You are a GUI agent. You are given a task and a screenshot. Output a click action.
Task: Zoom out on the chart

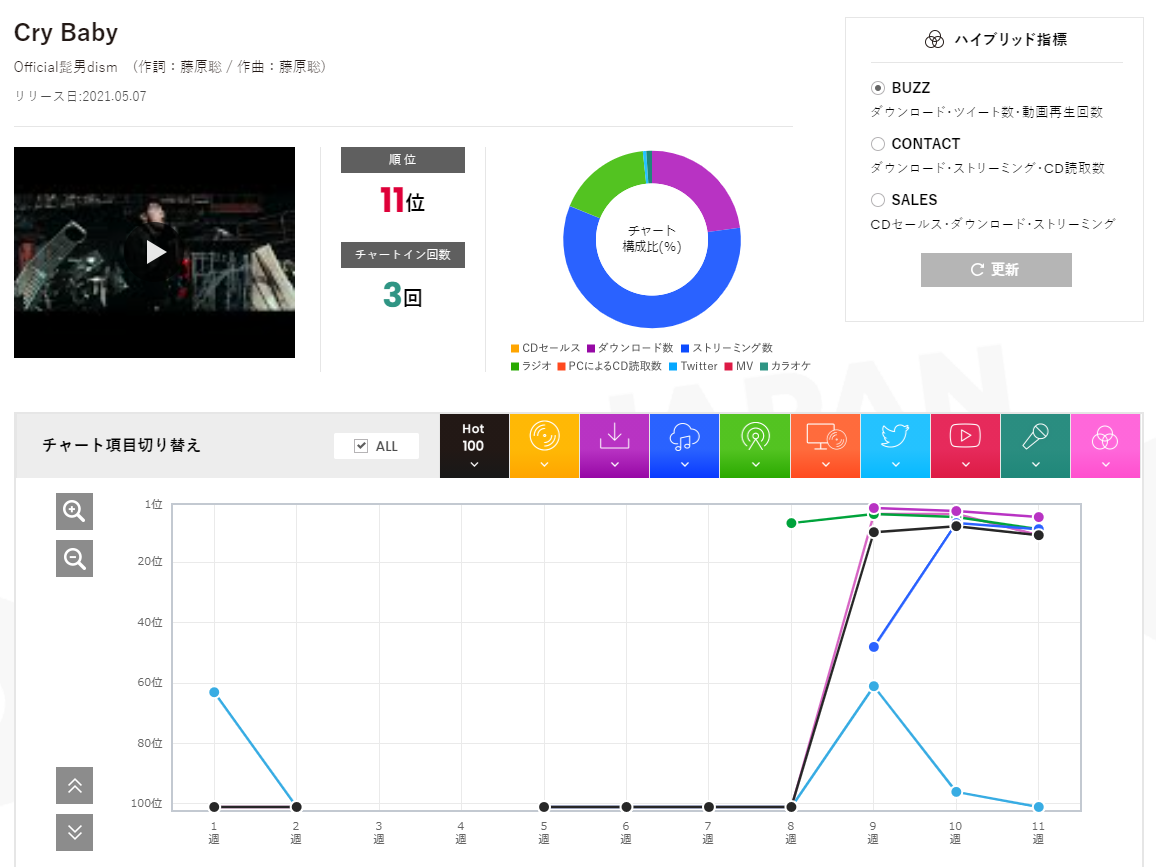point(74,558)
